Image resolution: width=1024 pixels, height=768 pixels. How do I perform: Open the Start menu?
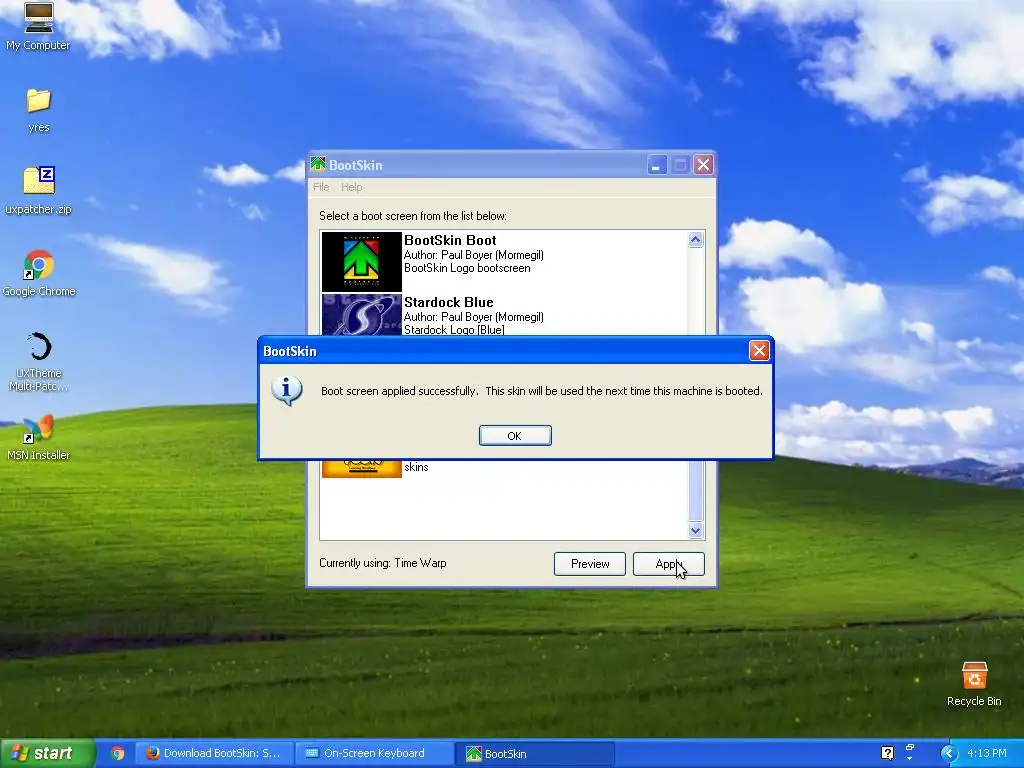tap(47, 754)
